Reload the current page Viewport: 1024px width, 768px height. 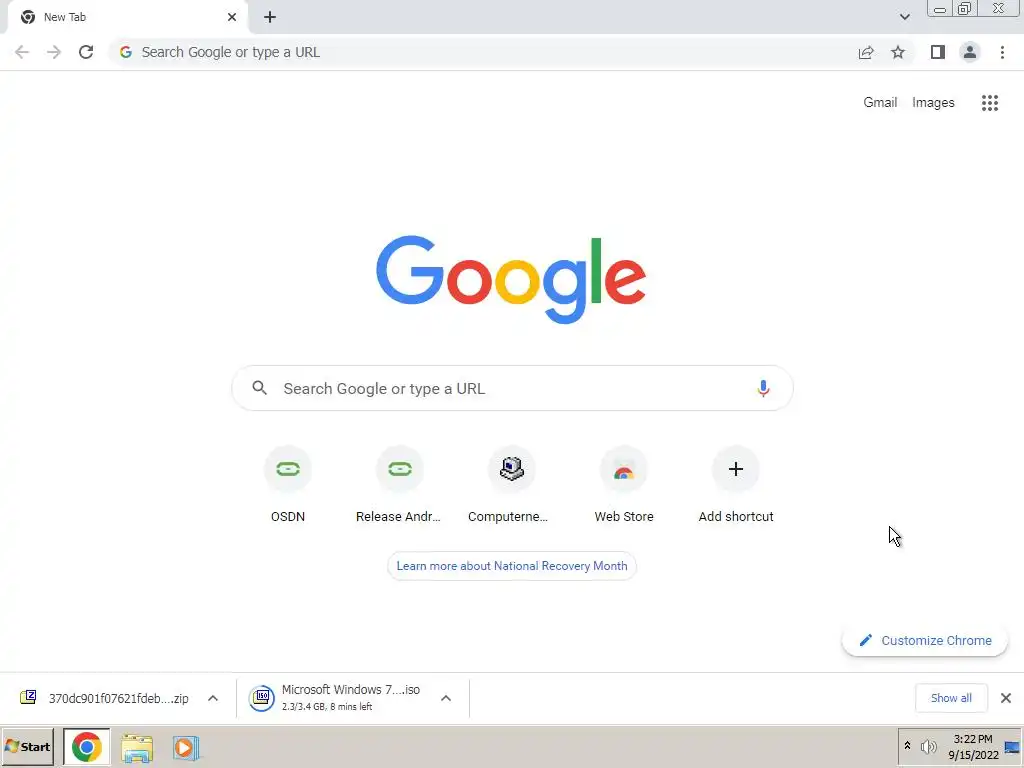tap(86, 52)
